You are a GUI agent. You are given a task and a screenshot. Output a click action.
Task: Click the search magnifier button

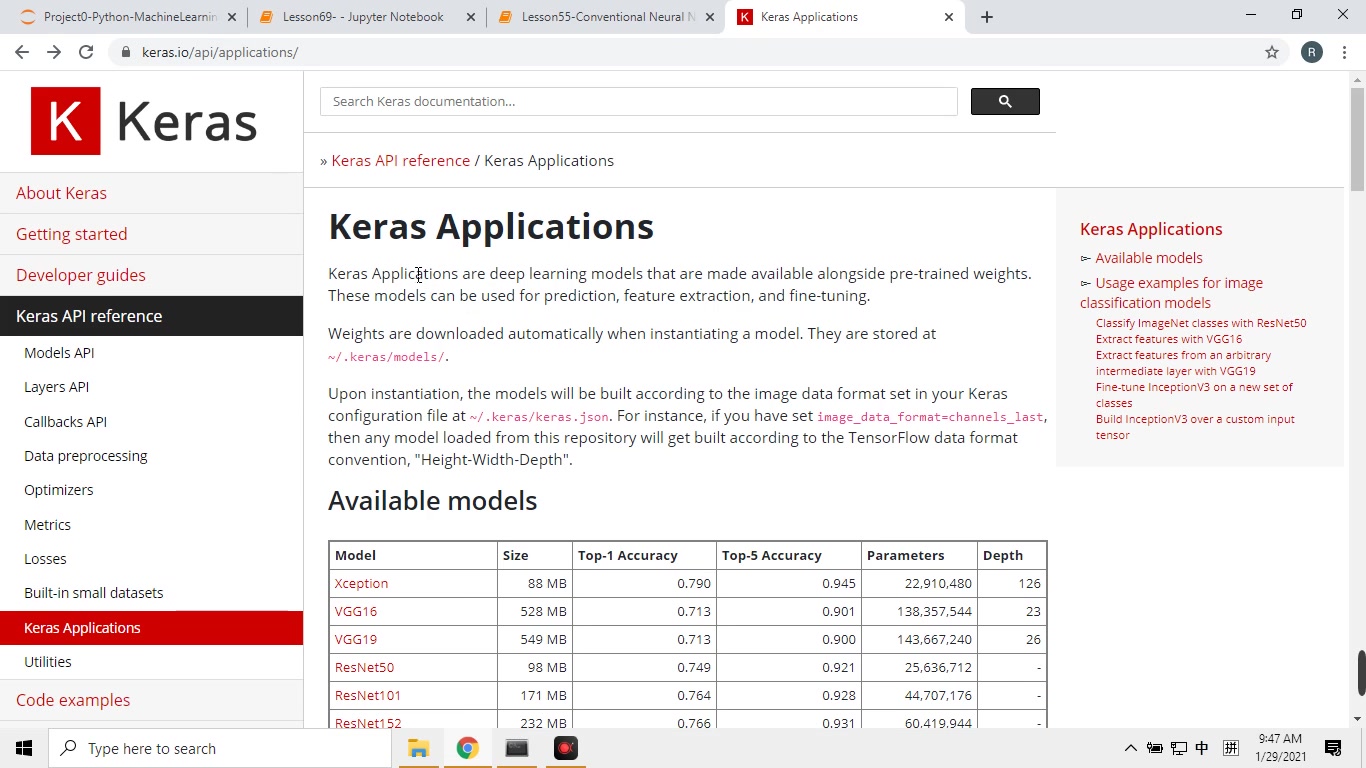[x=1005, y=101]
